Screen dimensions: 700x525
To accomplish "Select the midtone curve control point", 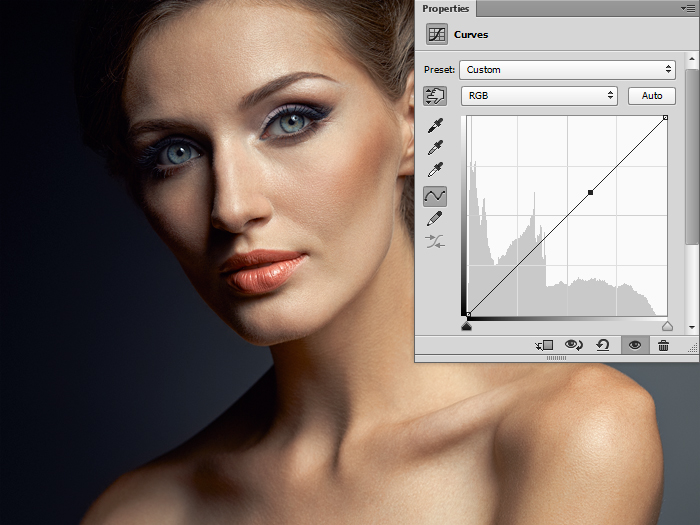I will pos(591,192).
